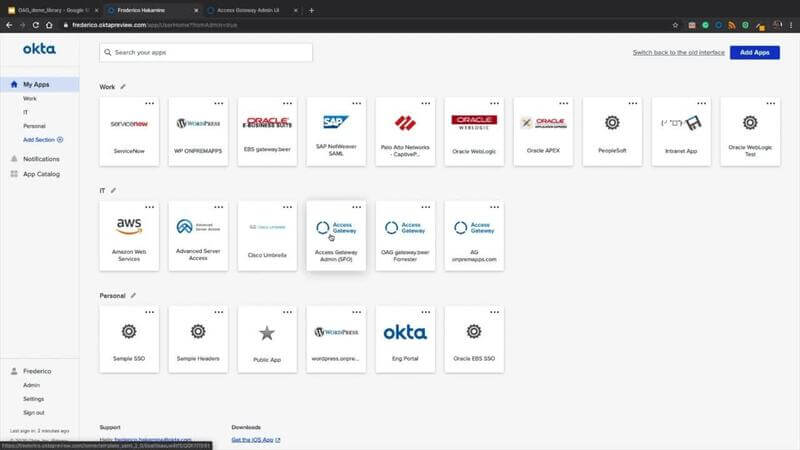Click the Add Apps button
The image size is (800, 450).
(754, 52)
